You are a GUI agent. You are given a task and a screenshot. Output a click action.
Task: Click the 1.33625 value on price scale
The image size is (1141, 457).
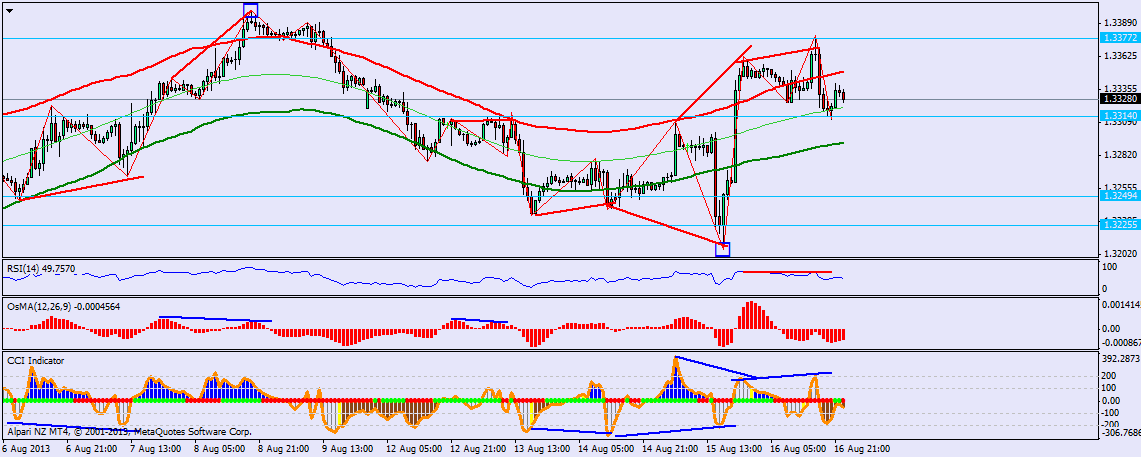[1121, 55]
